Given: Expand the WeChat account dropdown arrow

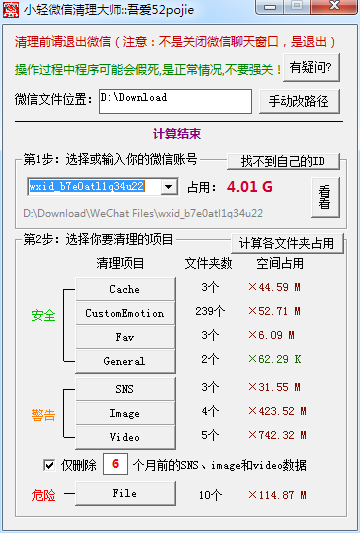Looking at the screenshot, I should point(169,186).
